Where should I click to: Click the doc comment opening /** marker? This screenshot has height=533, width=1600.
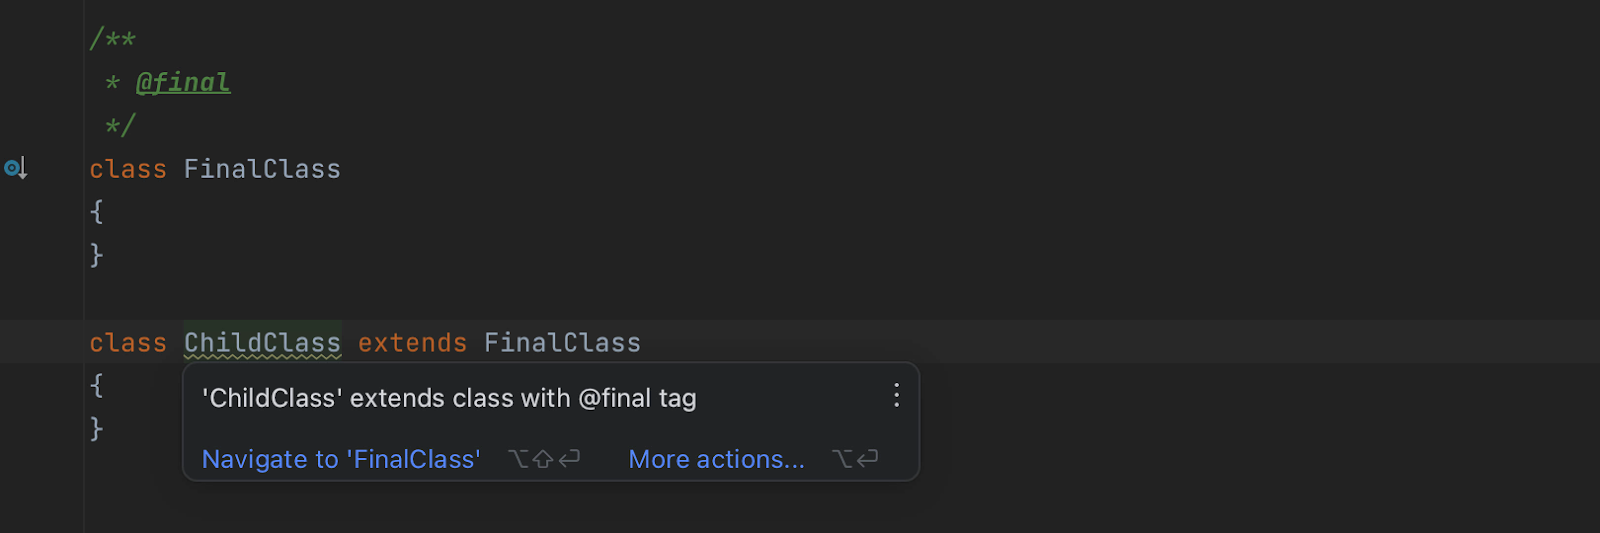click(x=112, y=39)
